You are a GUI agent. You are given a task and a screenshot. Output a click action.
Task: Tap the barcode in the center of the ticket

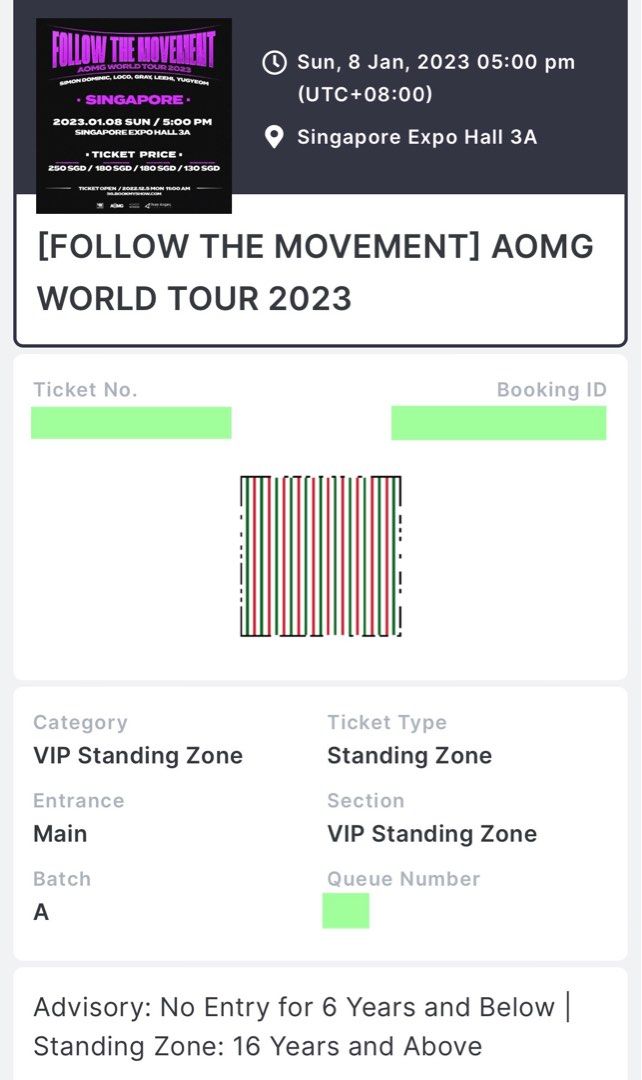point(320,553)
